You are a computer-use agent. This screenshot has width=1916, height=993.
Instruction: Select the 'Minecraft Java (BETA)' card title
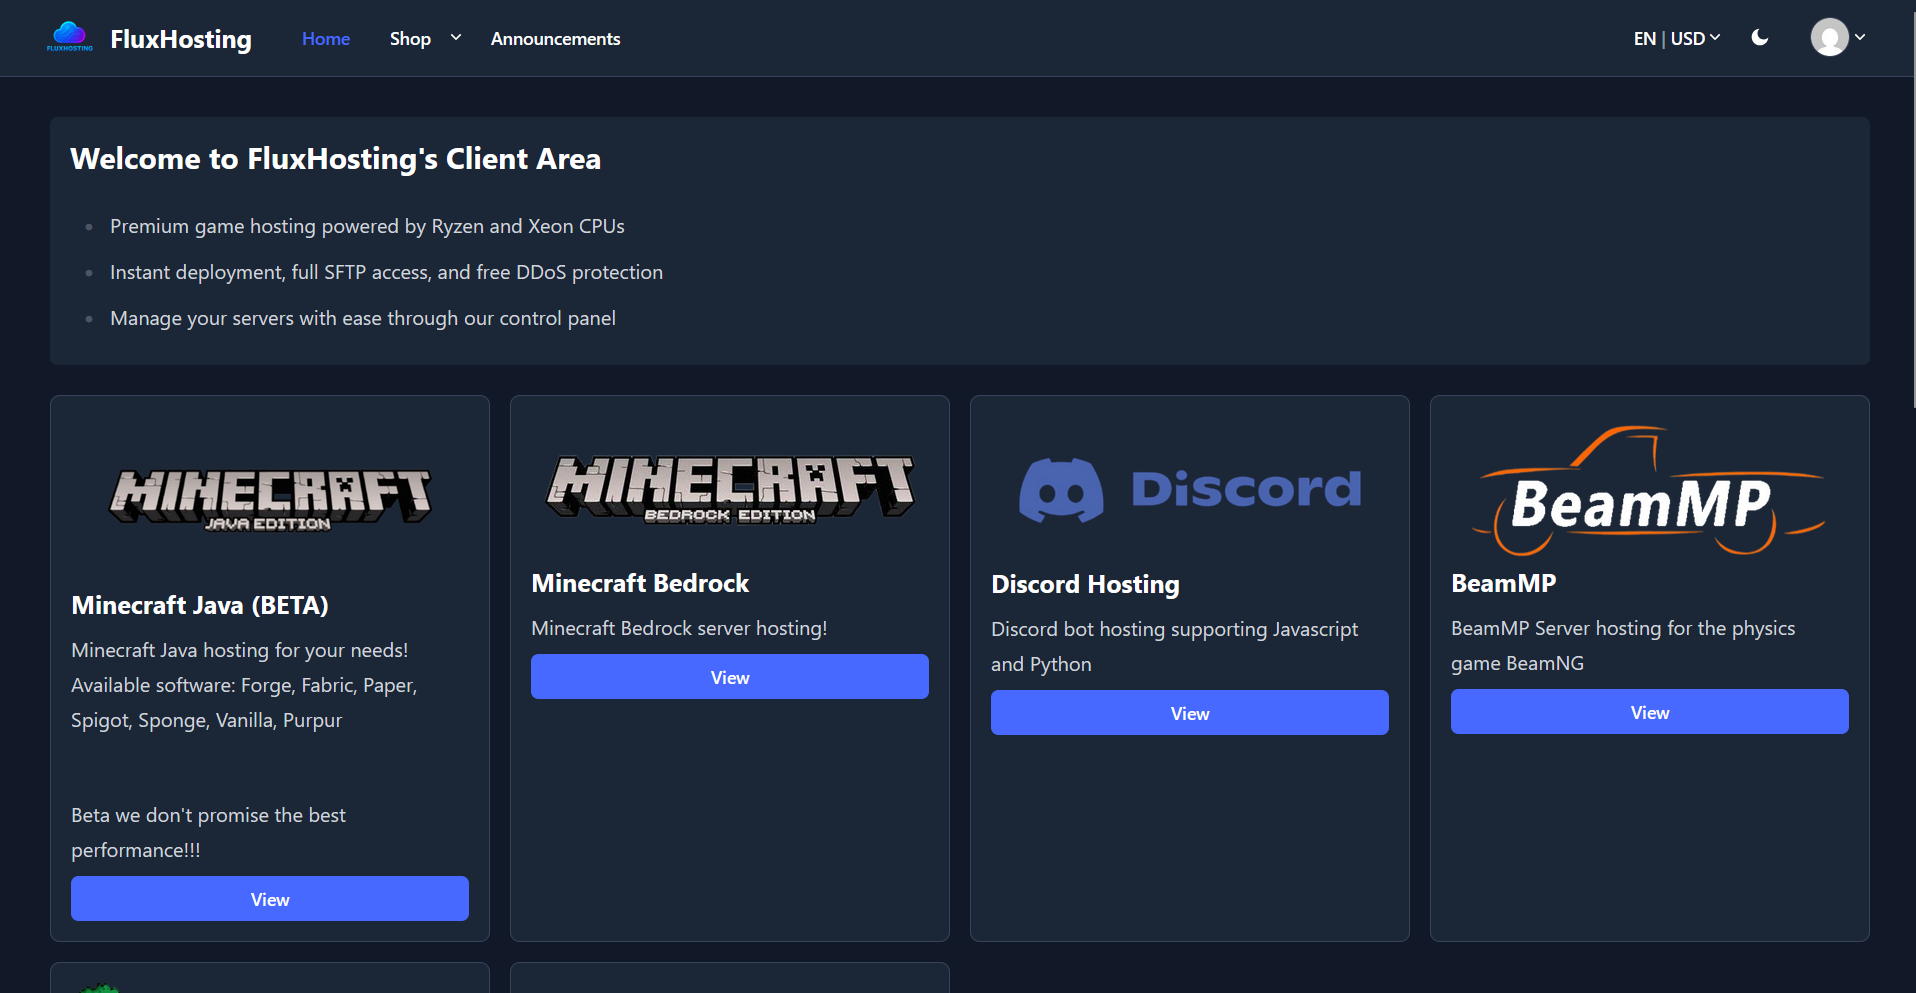coord(200,605)
